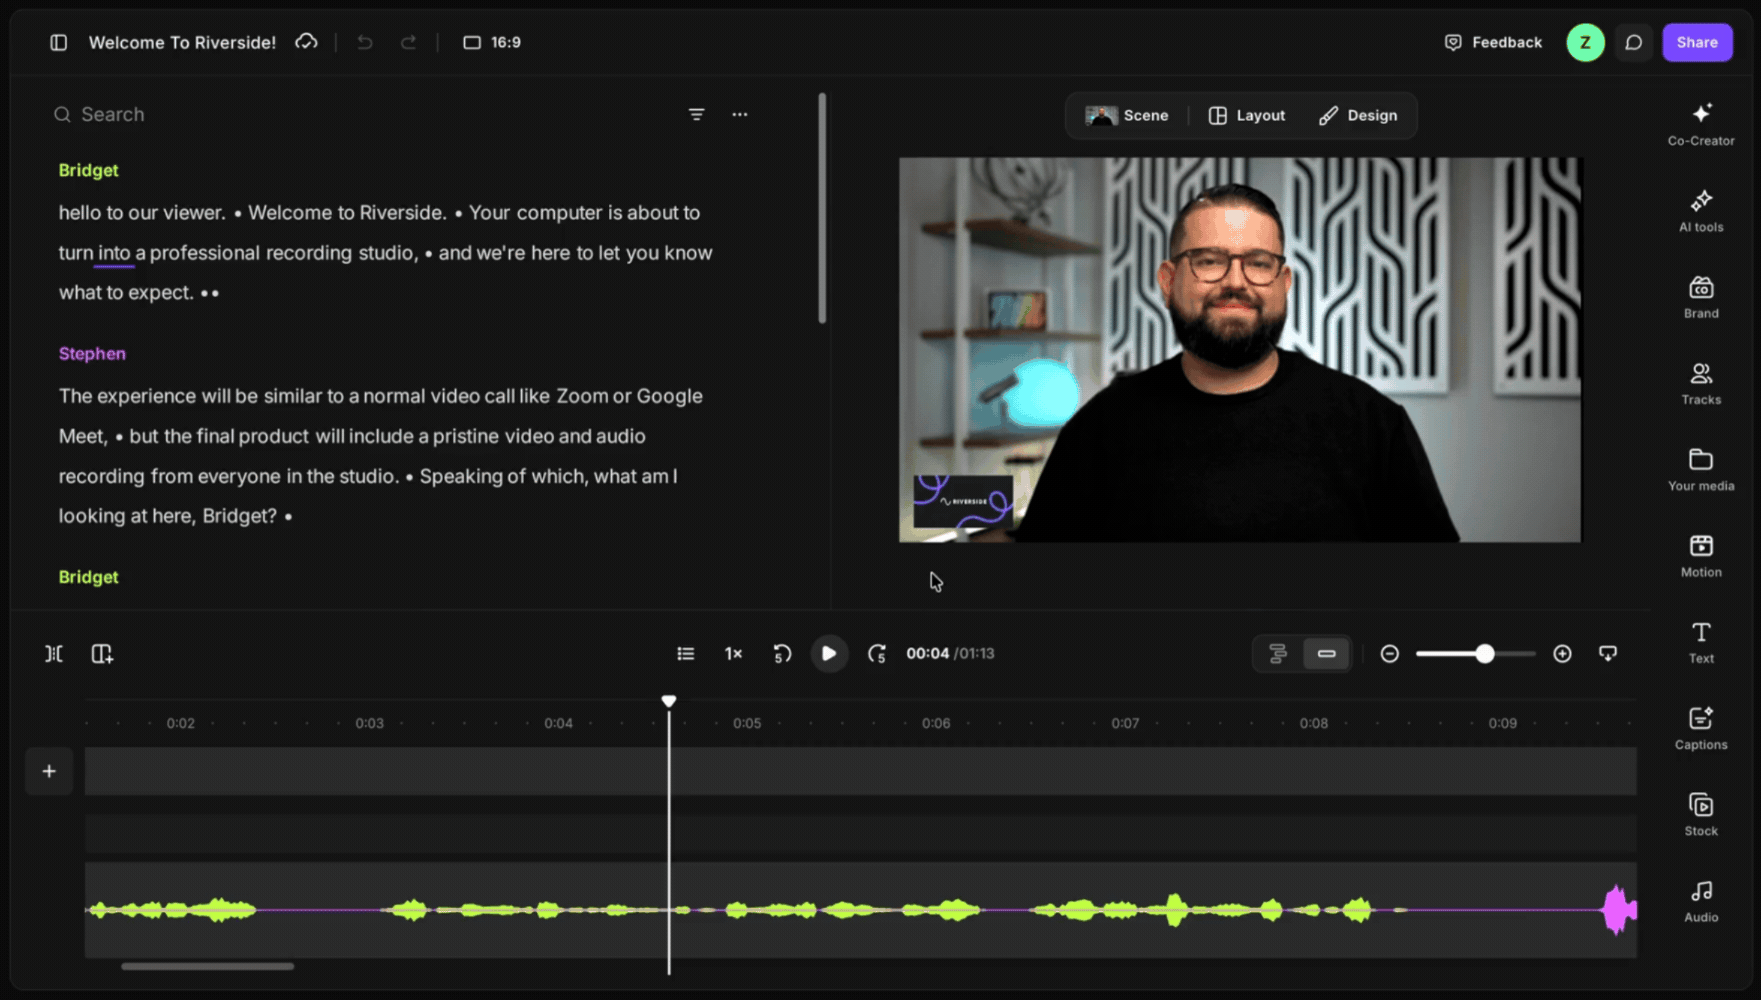This screenshot has height=1000, width=1761.
Task: Open the Captions panel
Action: [1701, 728]
